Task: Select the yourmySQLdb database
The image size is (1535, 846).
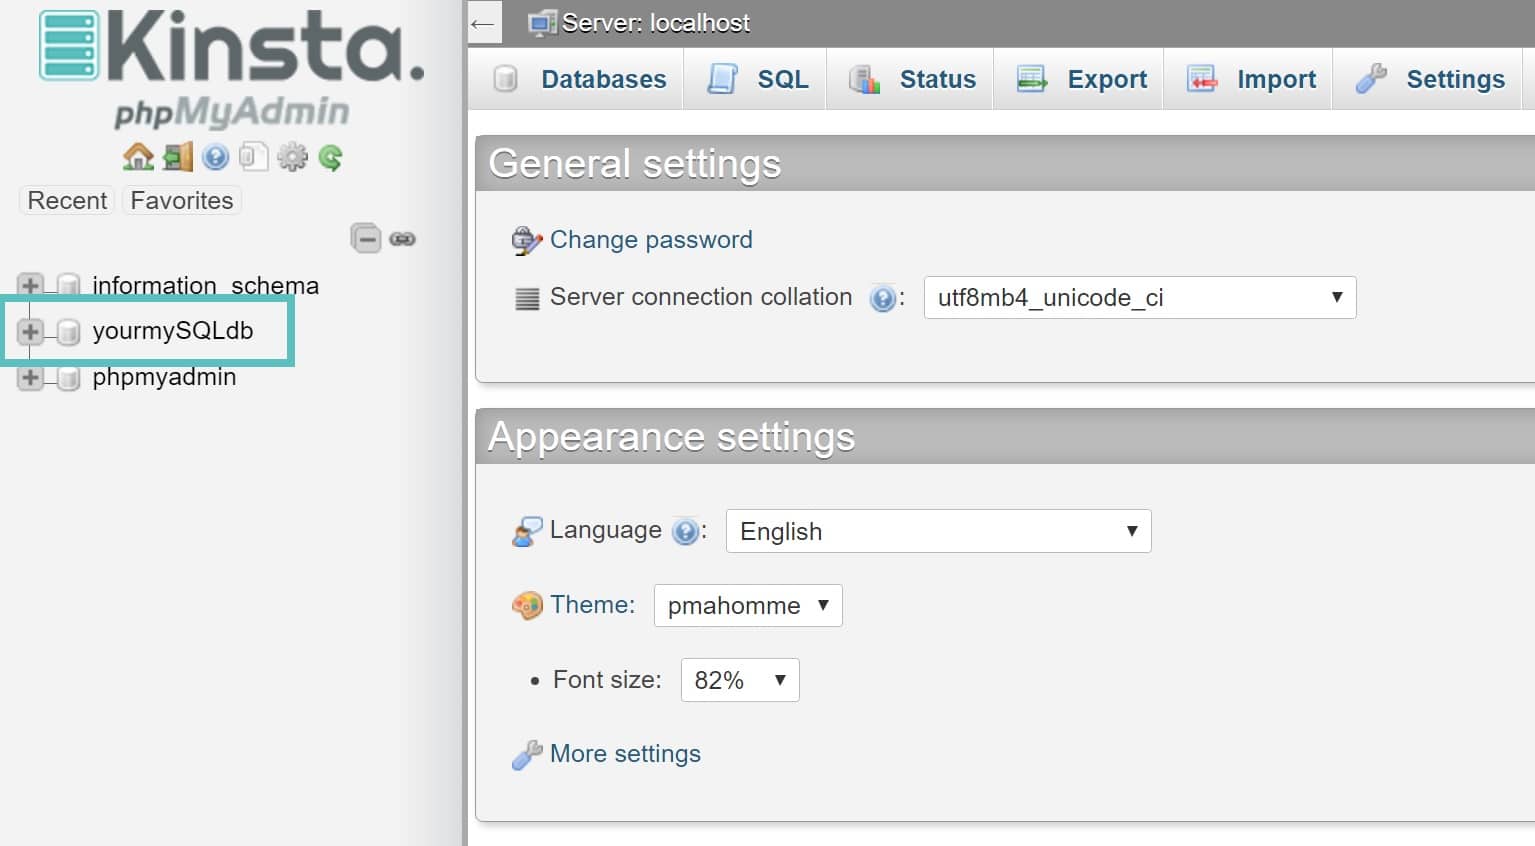Action: coord(172,331)
